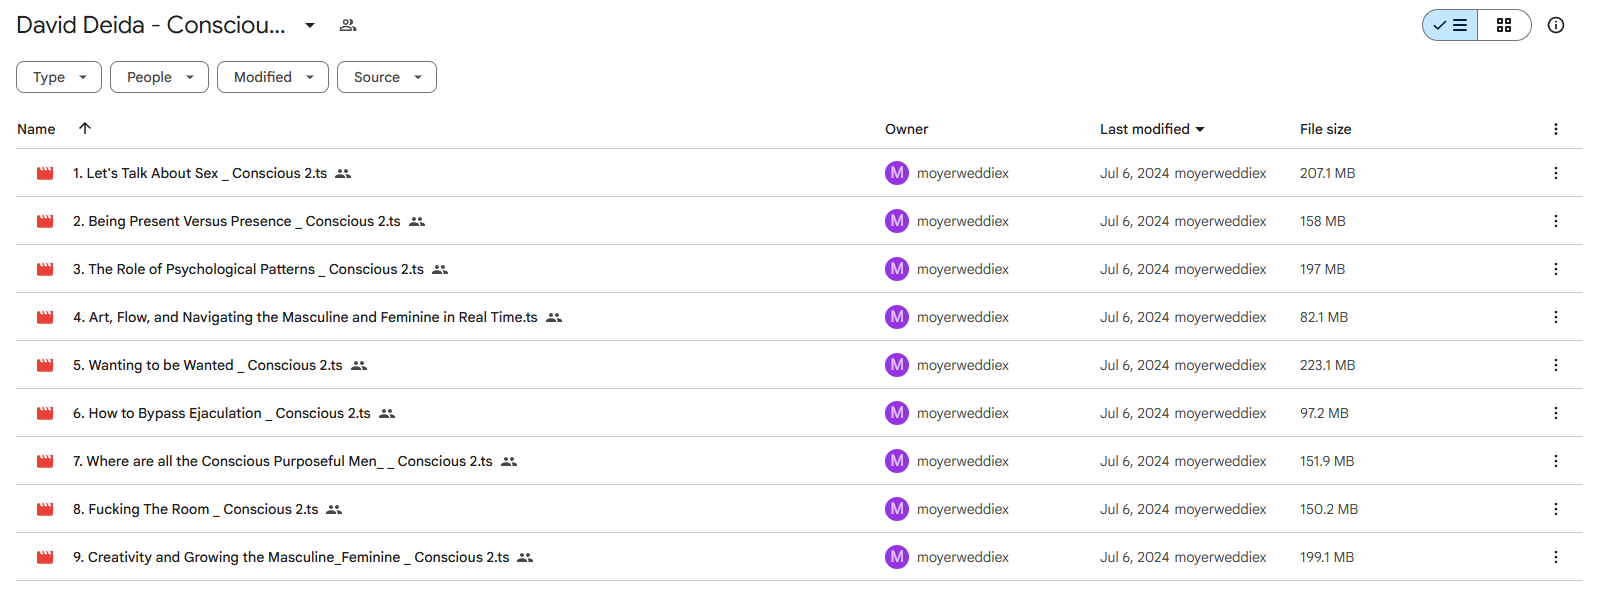Viewport: 1598px width, 601px height.
Task: Open the Modified filter dropdown
Action: coord(273,77)
